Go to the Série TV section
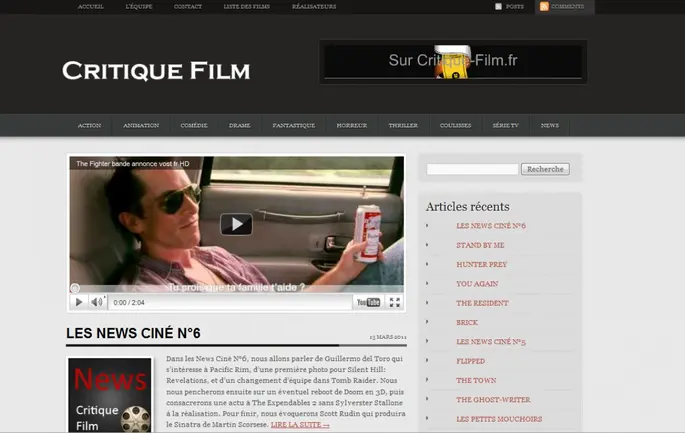 point(505,126)
